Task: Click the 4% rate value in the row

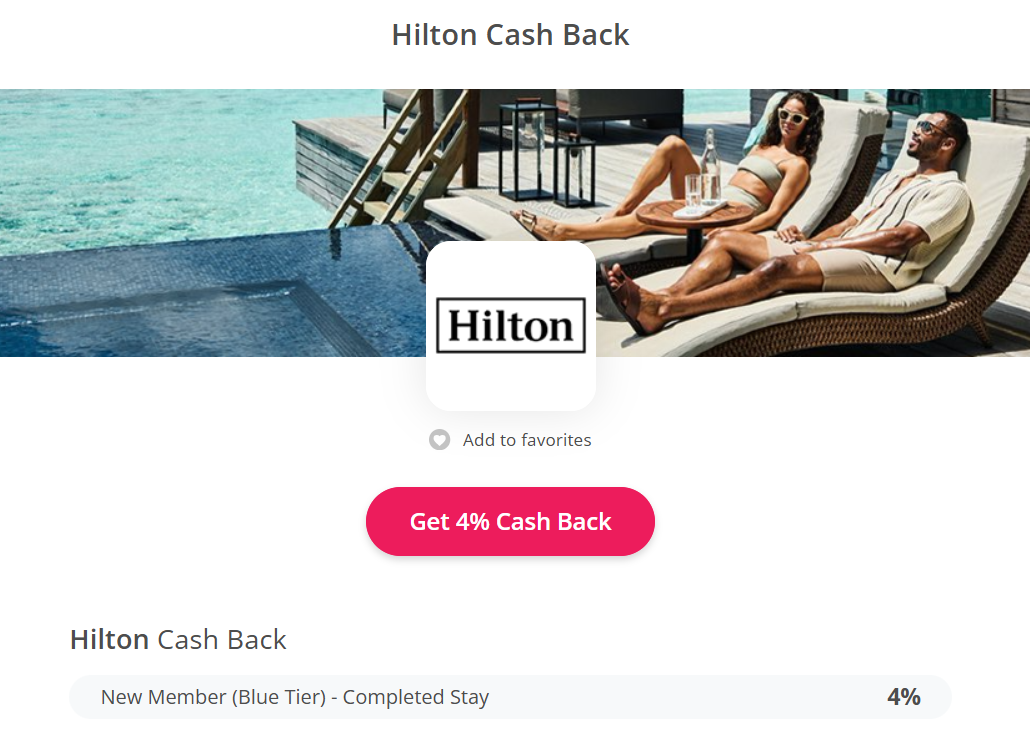Action: [x=904, y=697]
